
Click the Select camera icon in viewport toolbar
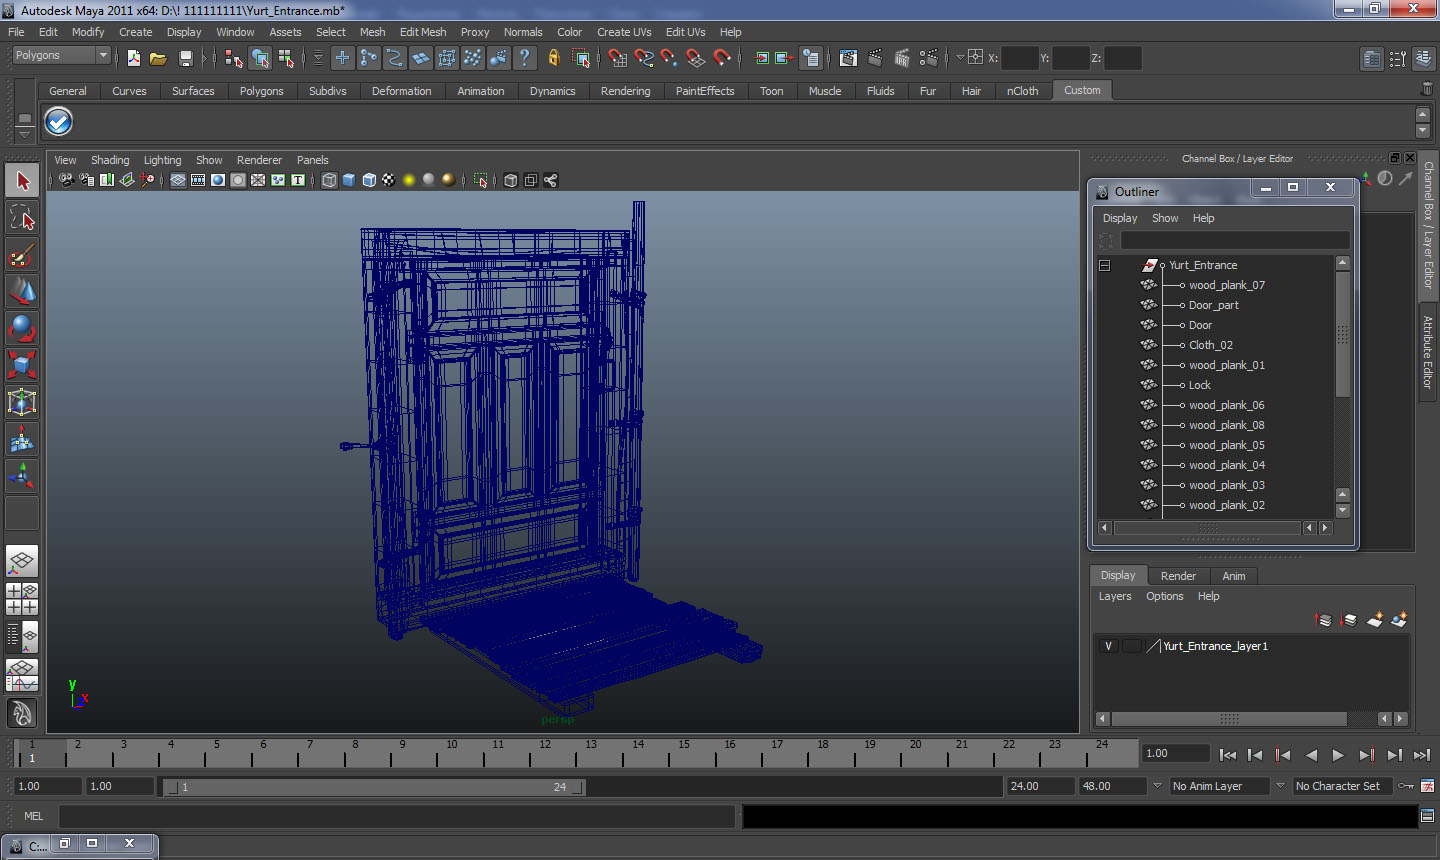(x=65, y=180)
